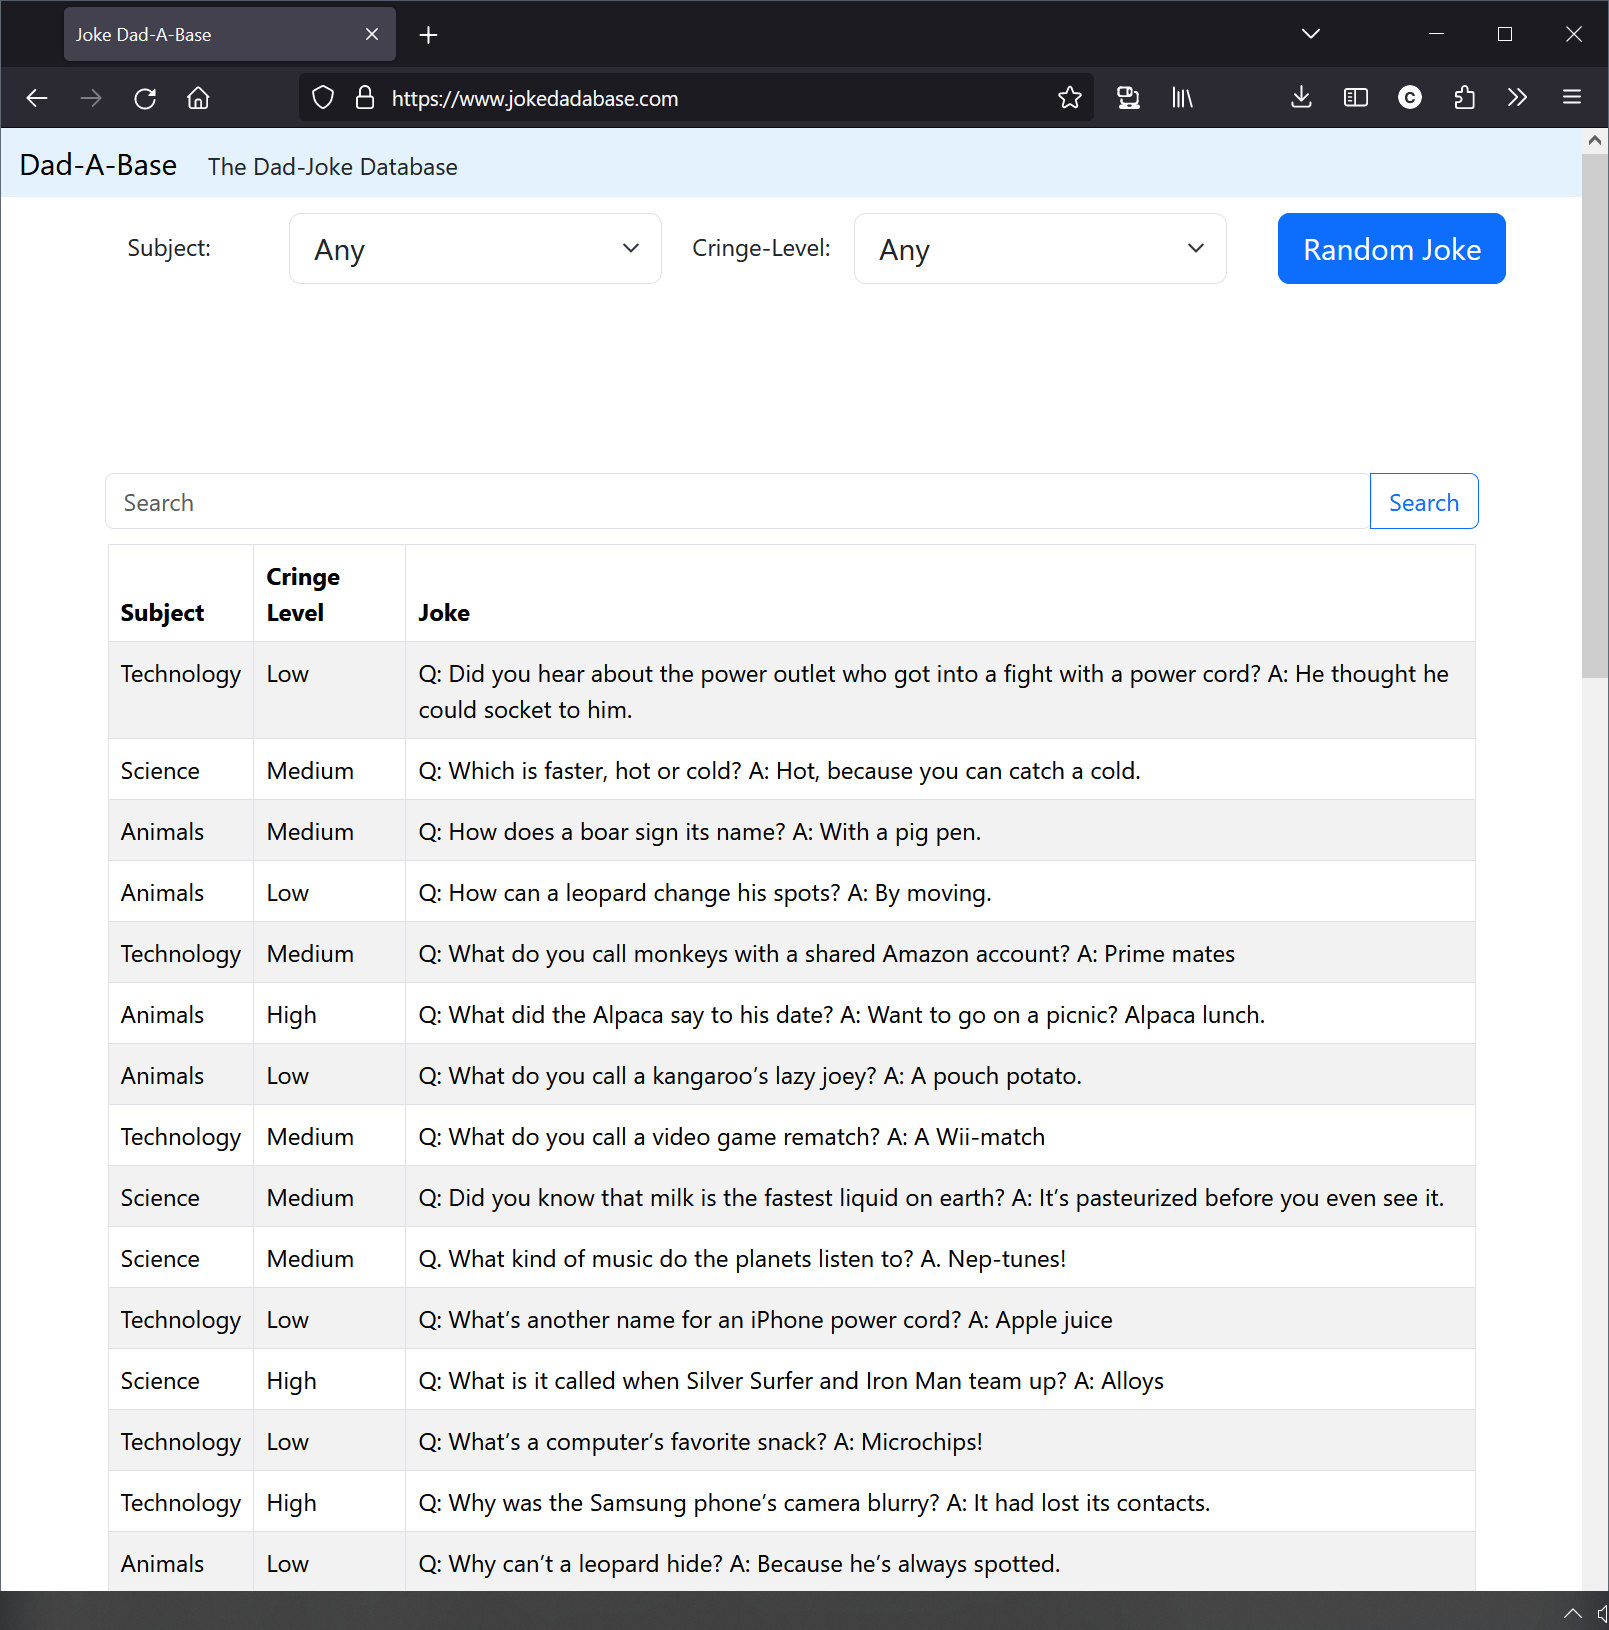1609x1630 pixels.
Task: Go to the browser home page
Action: 198,98
